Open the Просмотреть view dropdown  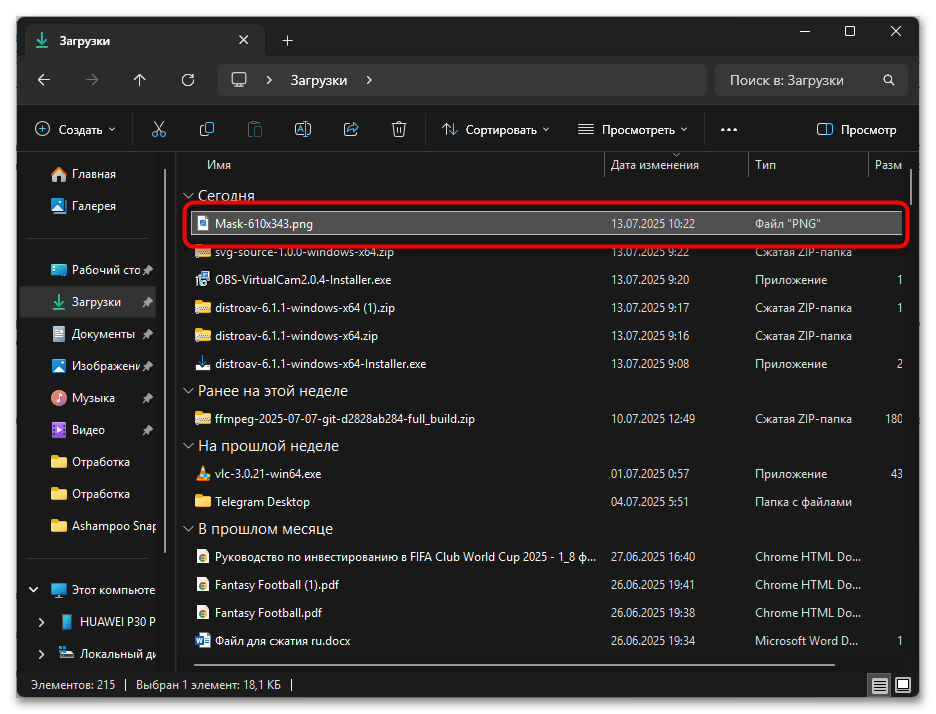point(633,130)
